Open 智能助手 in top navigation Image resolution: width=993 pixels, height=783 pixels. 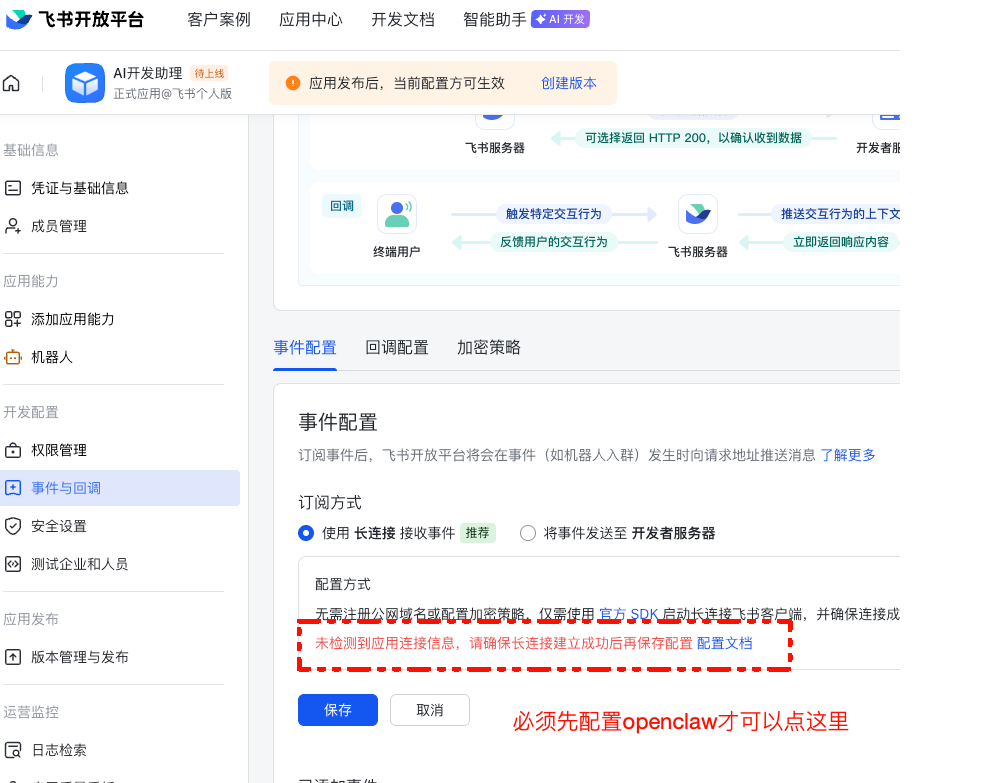click(495, 20)
